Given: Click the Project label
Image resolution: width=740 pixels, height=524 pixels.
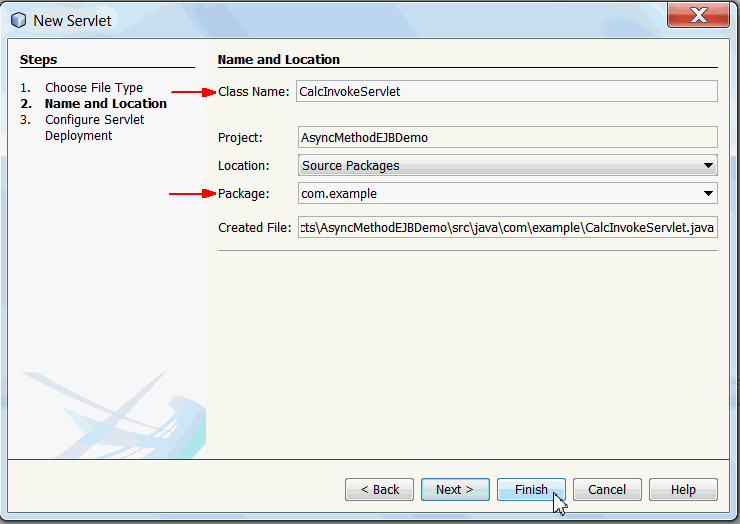Looking at the screenshot, I should click(240, 138).
